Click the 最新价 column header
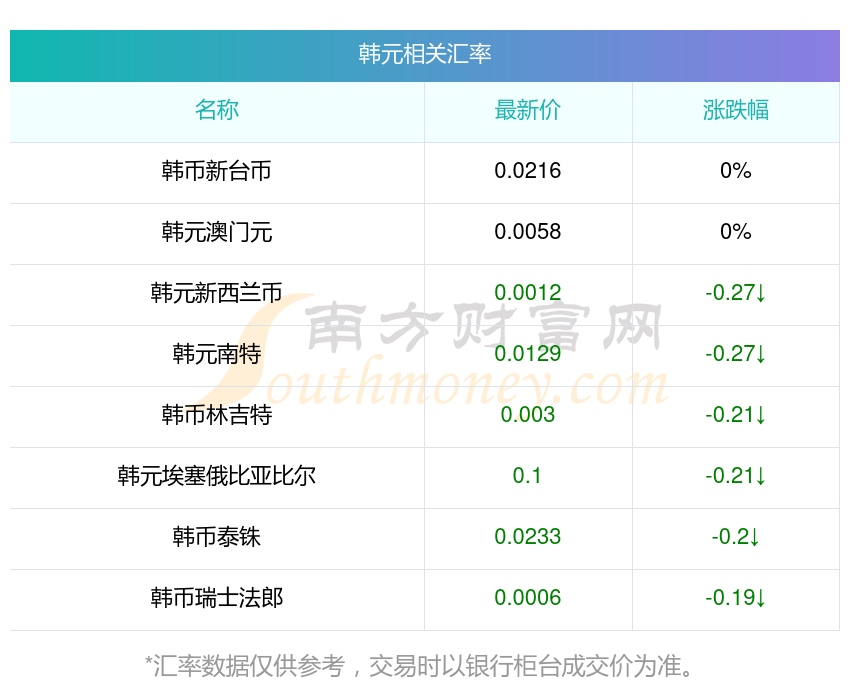Screen dimensions: 850x698 [x=527, y=110]
